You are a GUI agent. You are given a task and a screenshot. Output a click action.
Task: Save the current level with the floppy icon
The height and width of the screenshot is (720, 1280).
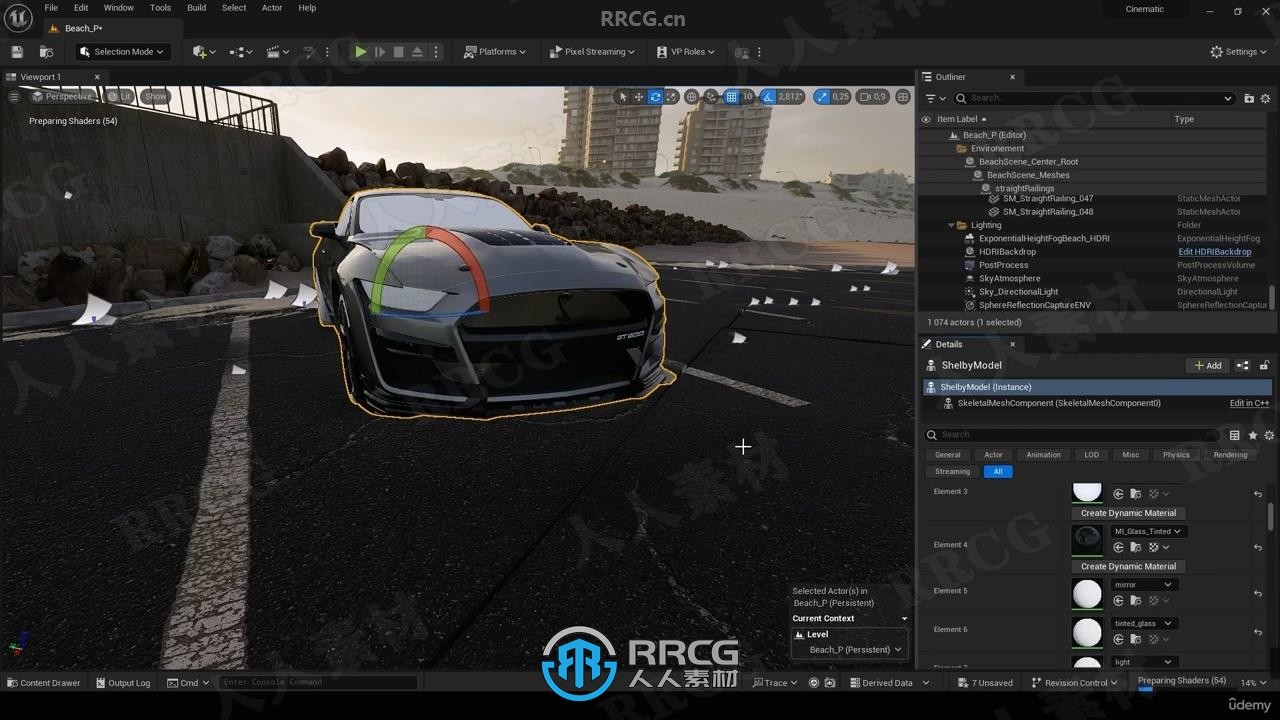point(17,52)
